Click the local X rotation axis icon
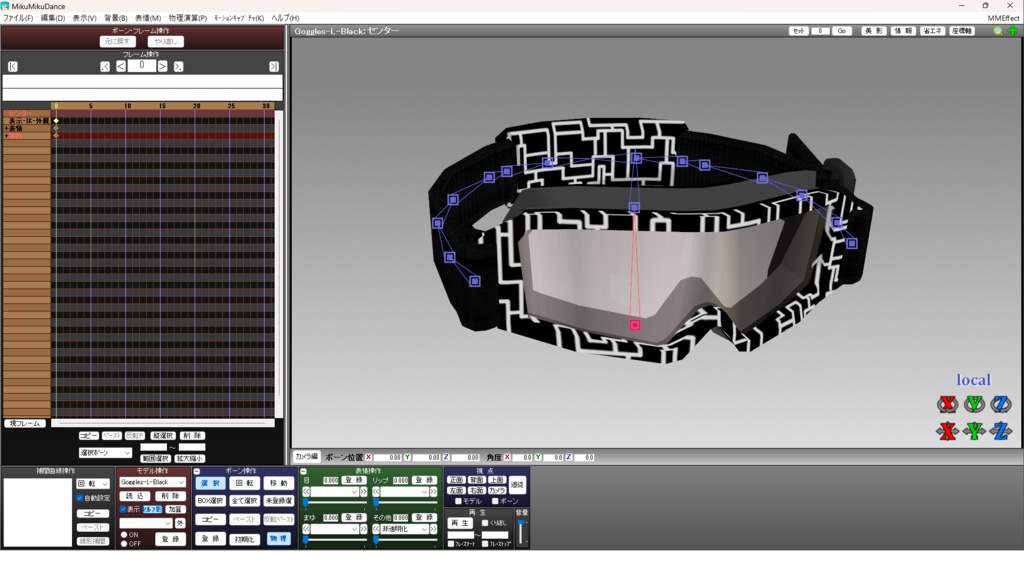This screenshot has height=576, width=1024. (948, 404)
